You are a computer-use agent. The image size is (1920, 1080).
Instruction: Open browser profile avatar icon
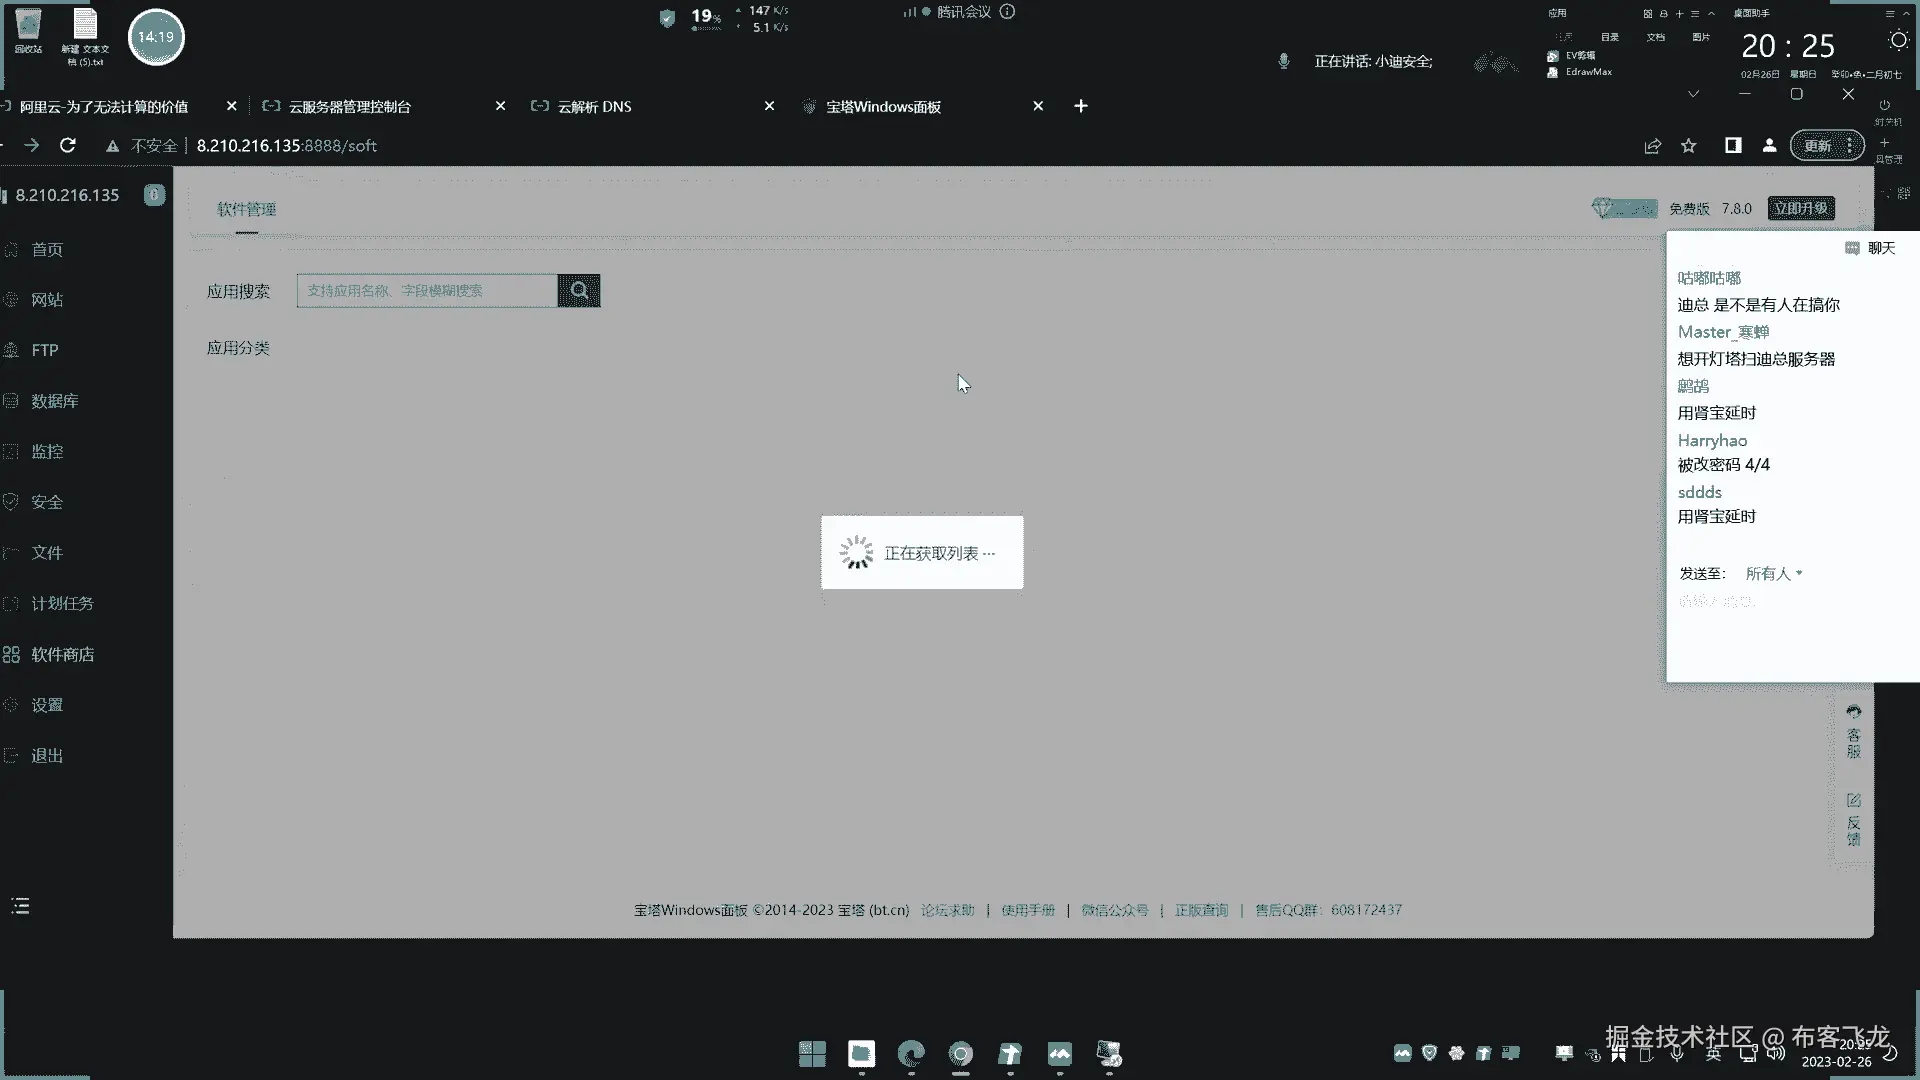pos(1769,146)
